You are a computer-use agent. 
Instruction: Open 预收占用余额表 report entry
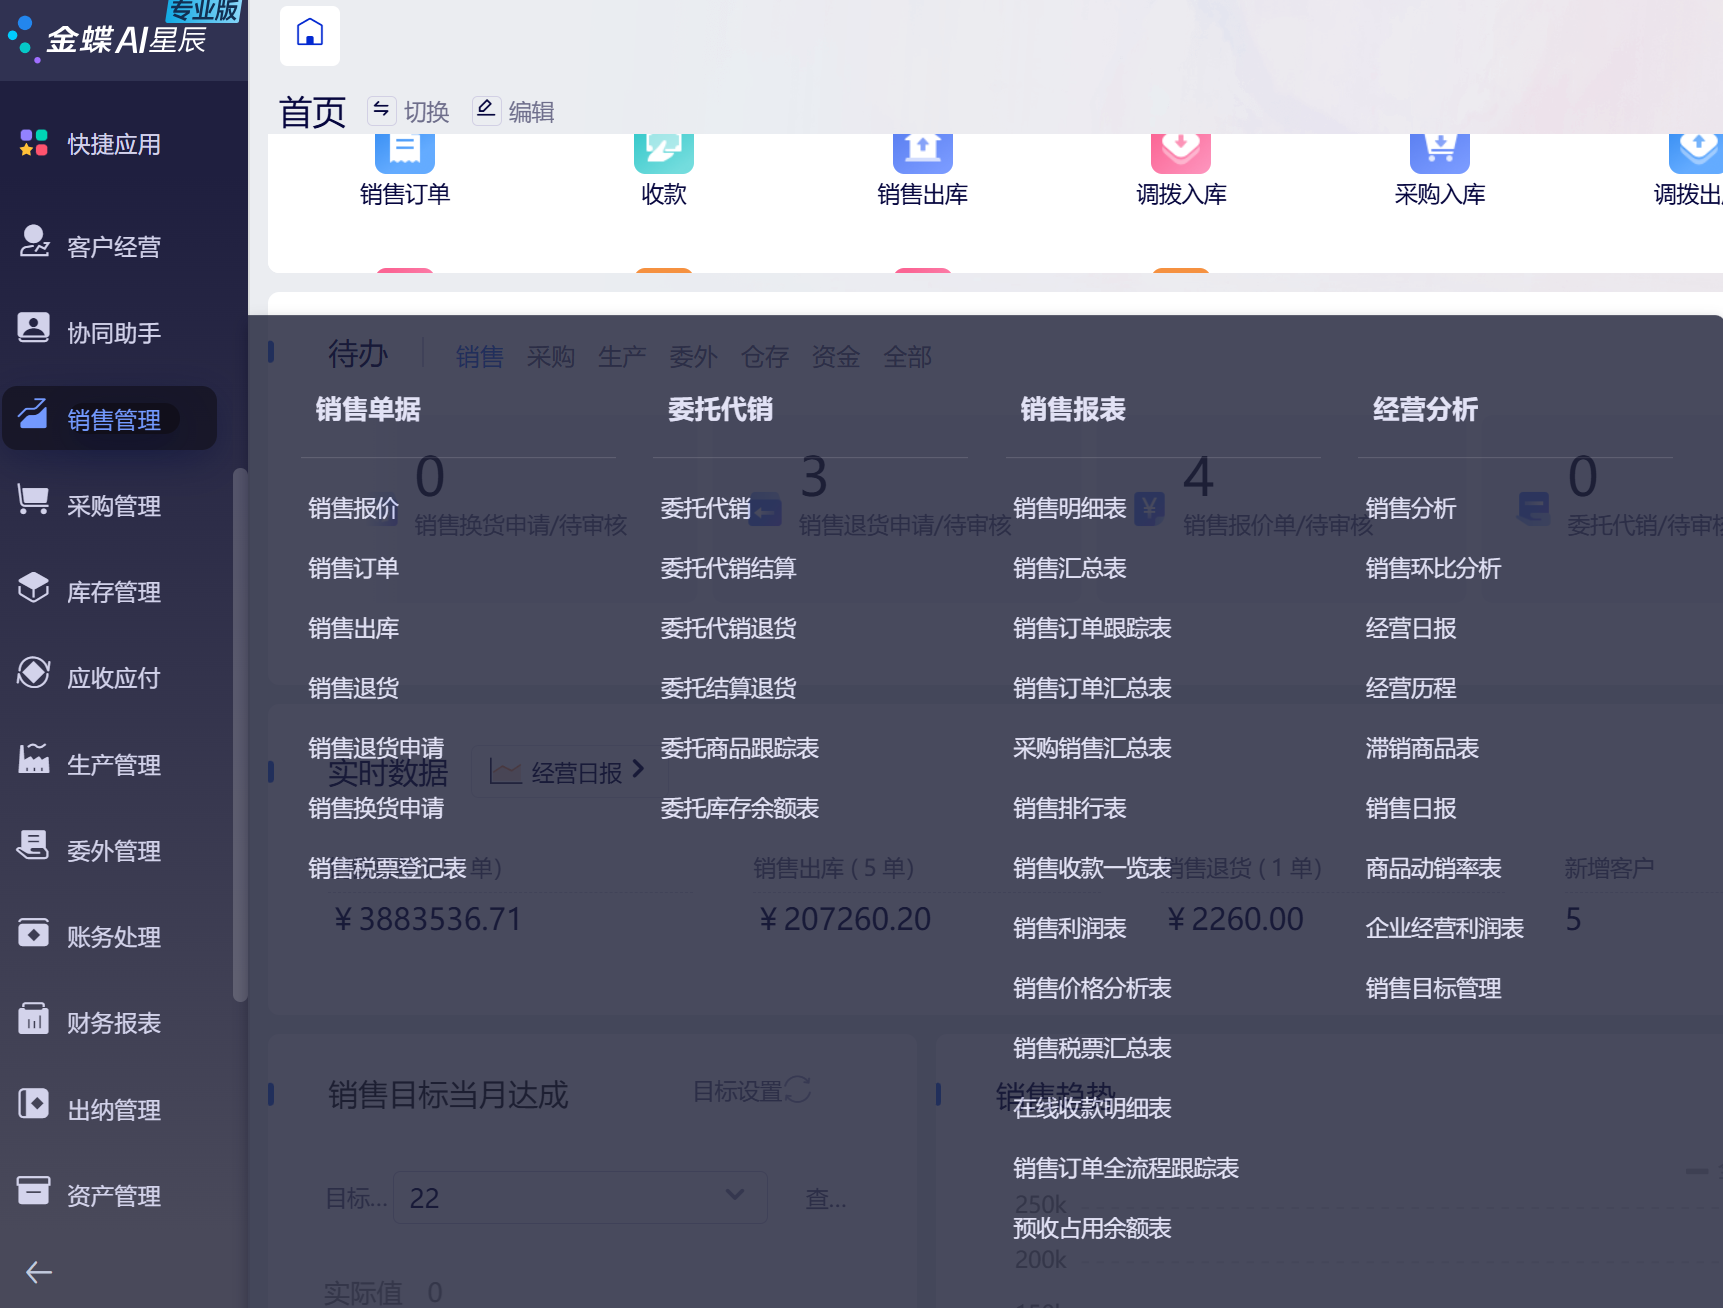pos(1092,1229)
